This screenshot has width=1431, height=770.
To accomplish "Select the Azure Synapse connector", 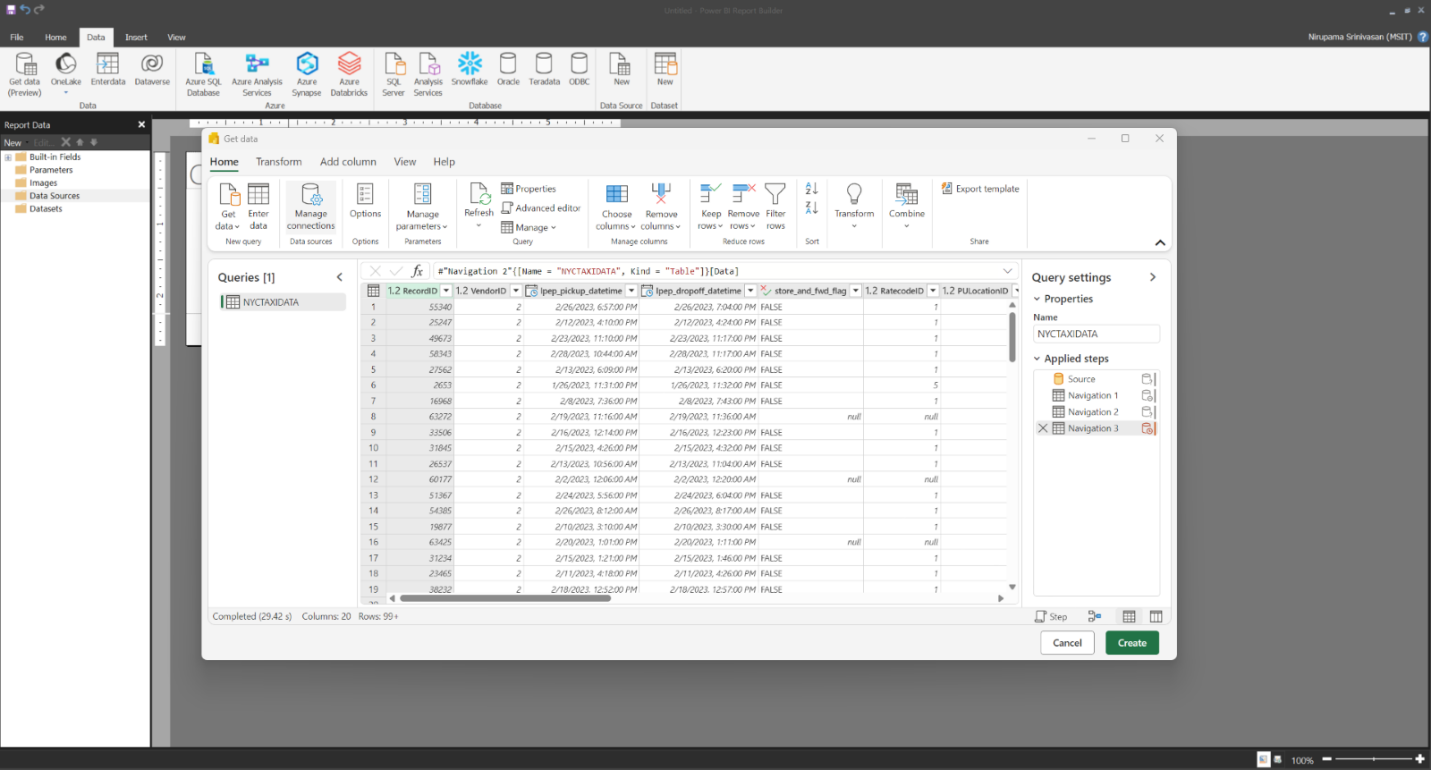I will click(307, 75).
